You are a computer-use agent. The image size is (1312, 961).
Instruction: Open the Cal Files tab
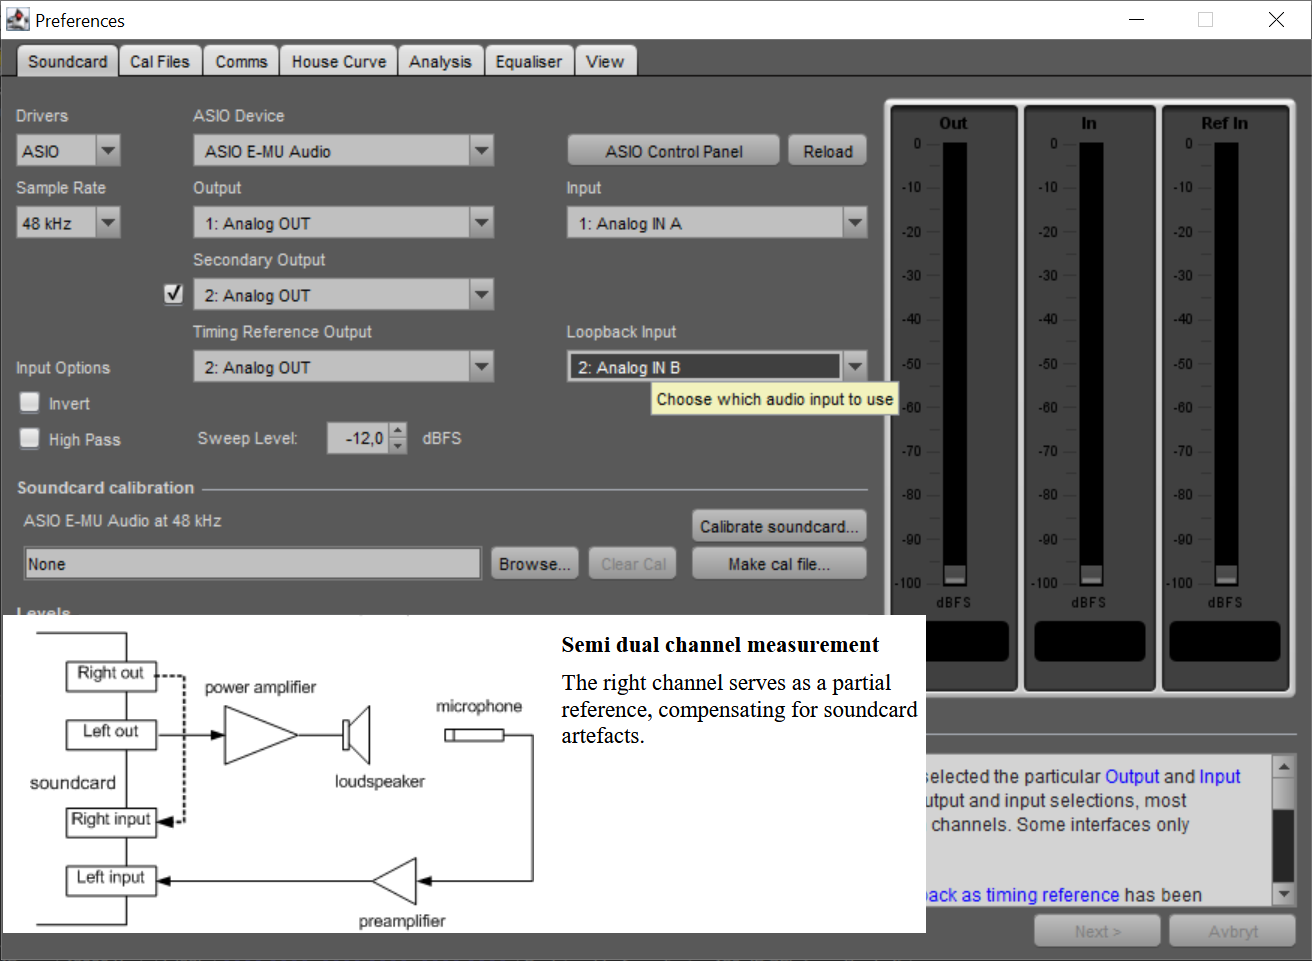(160, 61)
